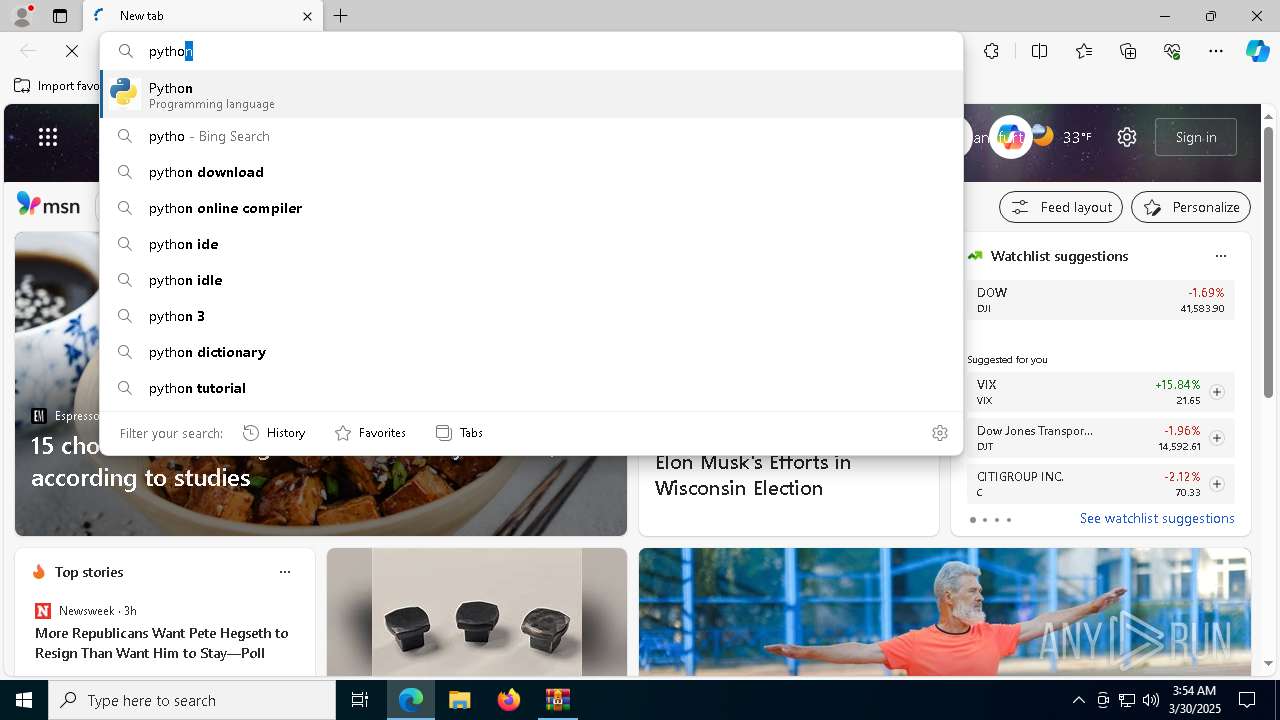
Task: Open the Windows Start menu
Action: pyautogui.click(x=24, y=700)
